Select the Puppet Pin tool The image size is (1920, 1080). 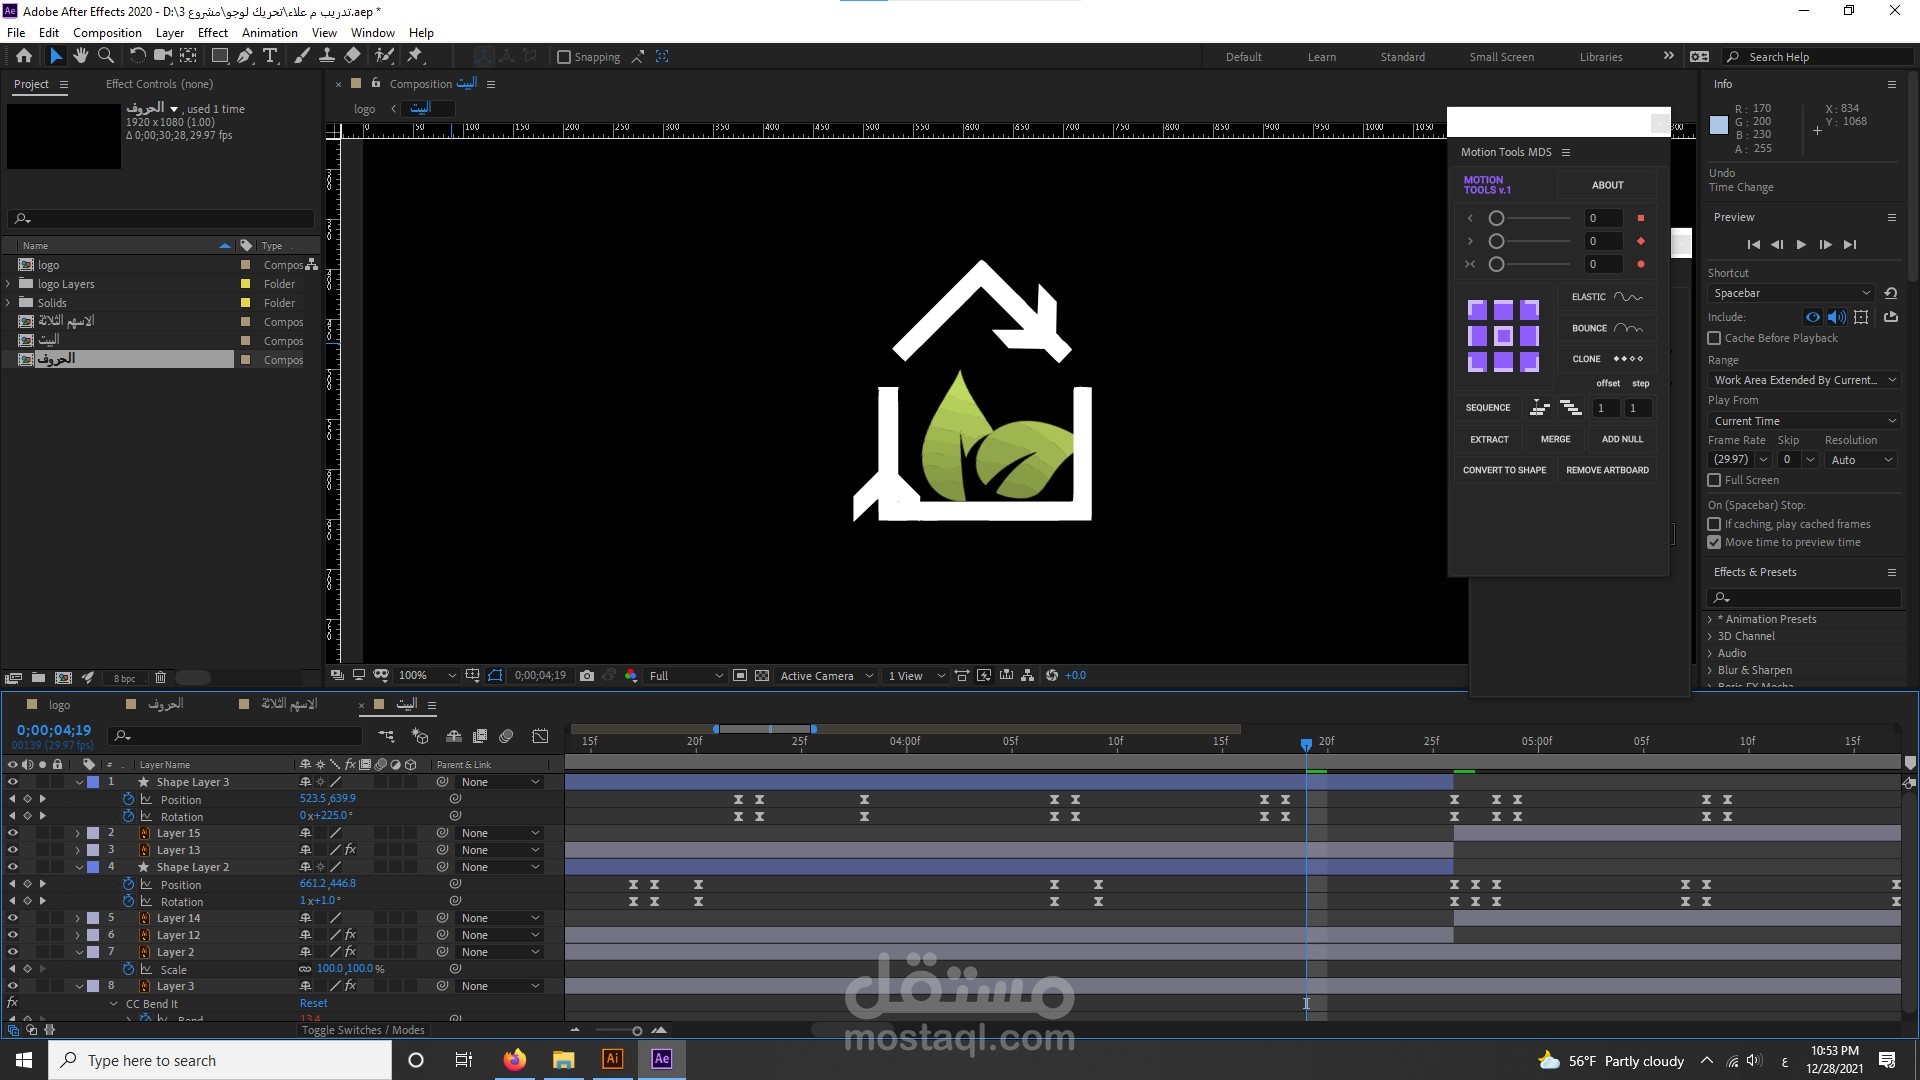[415, 56]
